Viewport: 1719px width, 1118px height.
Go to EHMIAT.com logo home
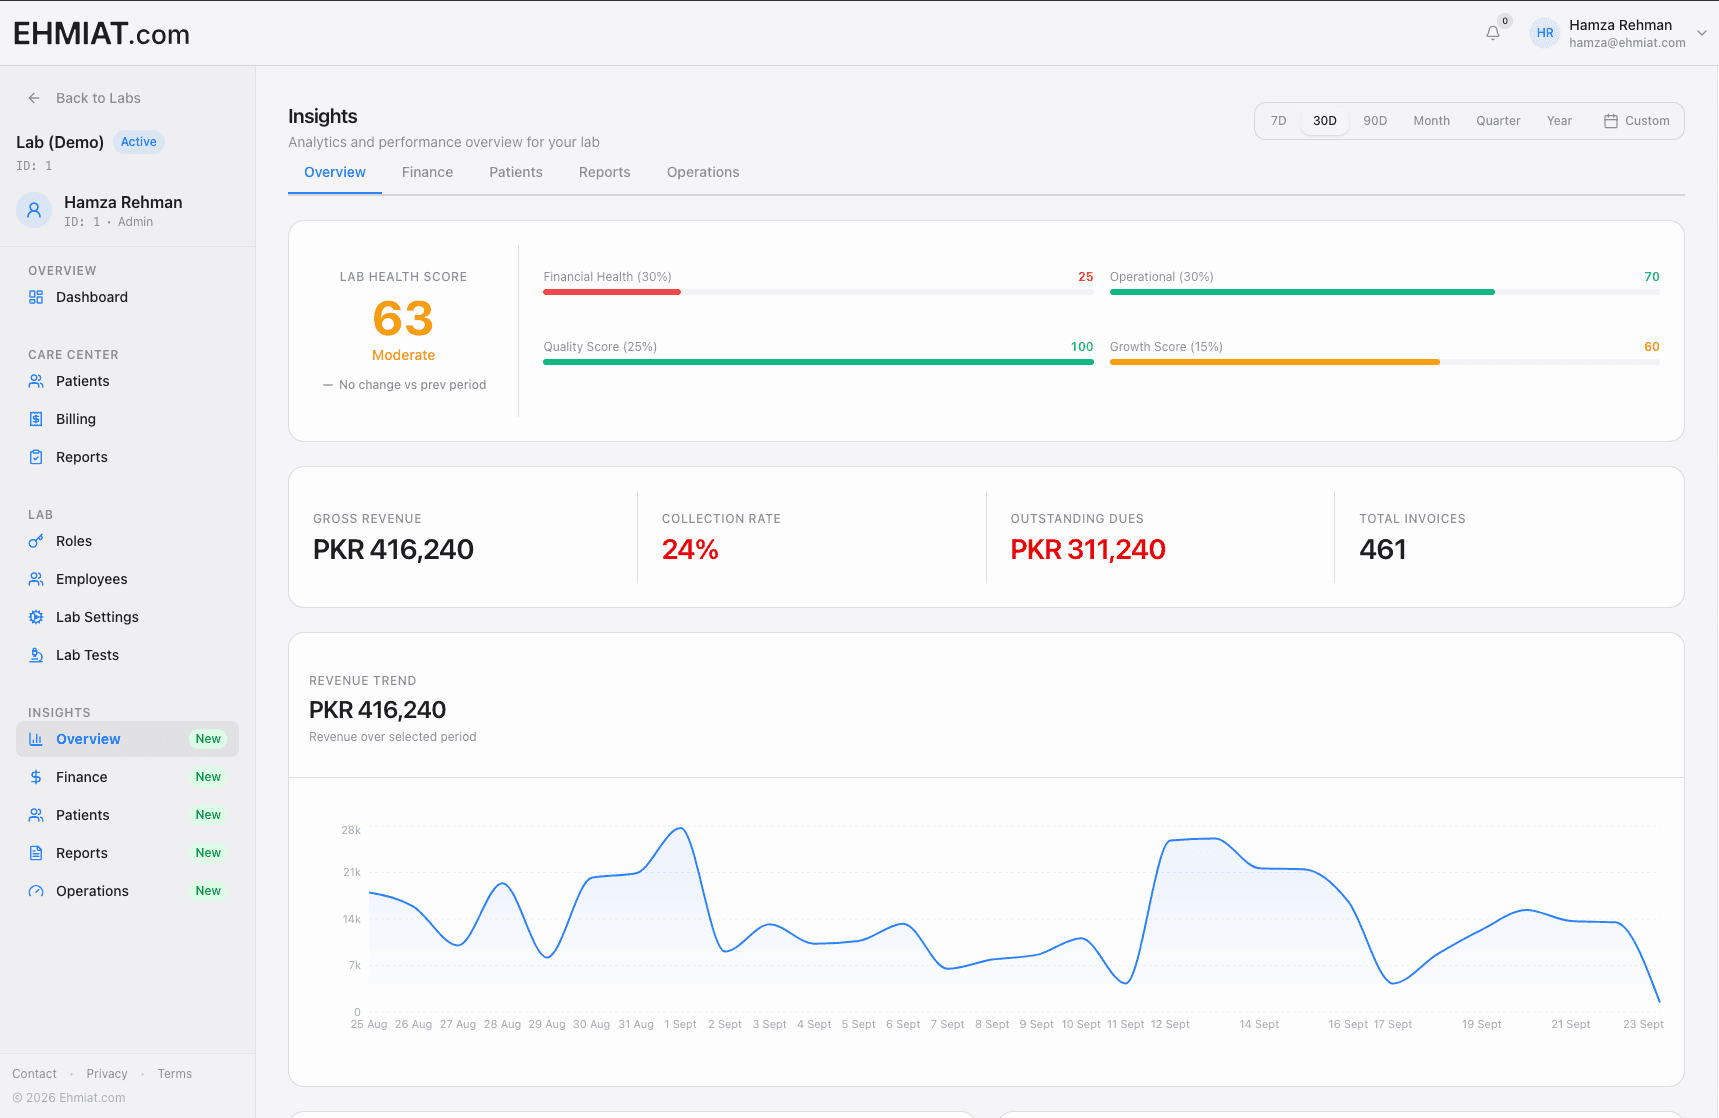(x=101, y=34)
